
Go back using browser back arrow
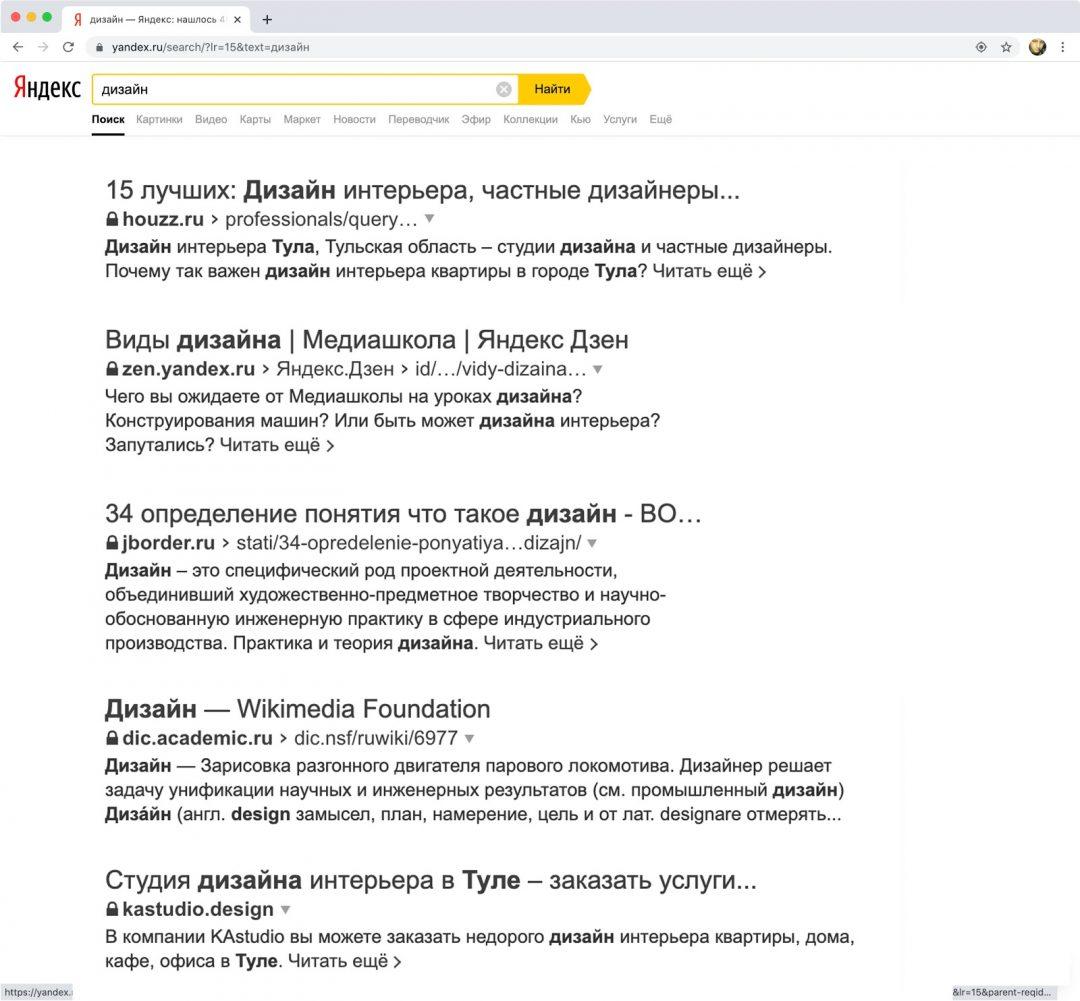click(x=18, y=47)
